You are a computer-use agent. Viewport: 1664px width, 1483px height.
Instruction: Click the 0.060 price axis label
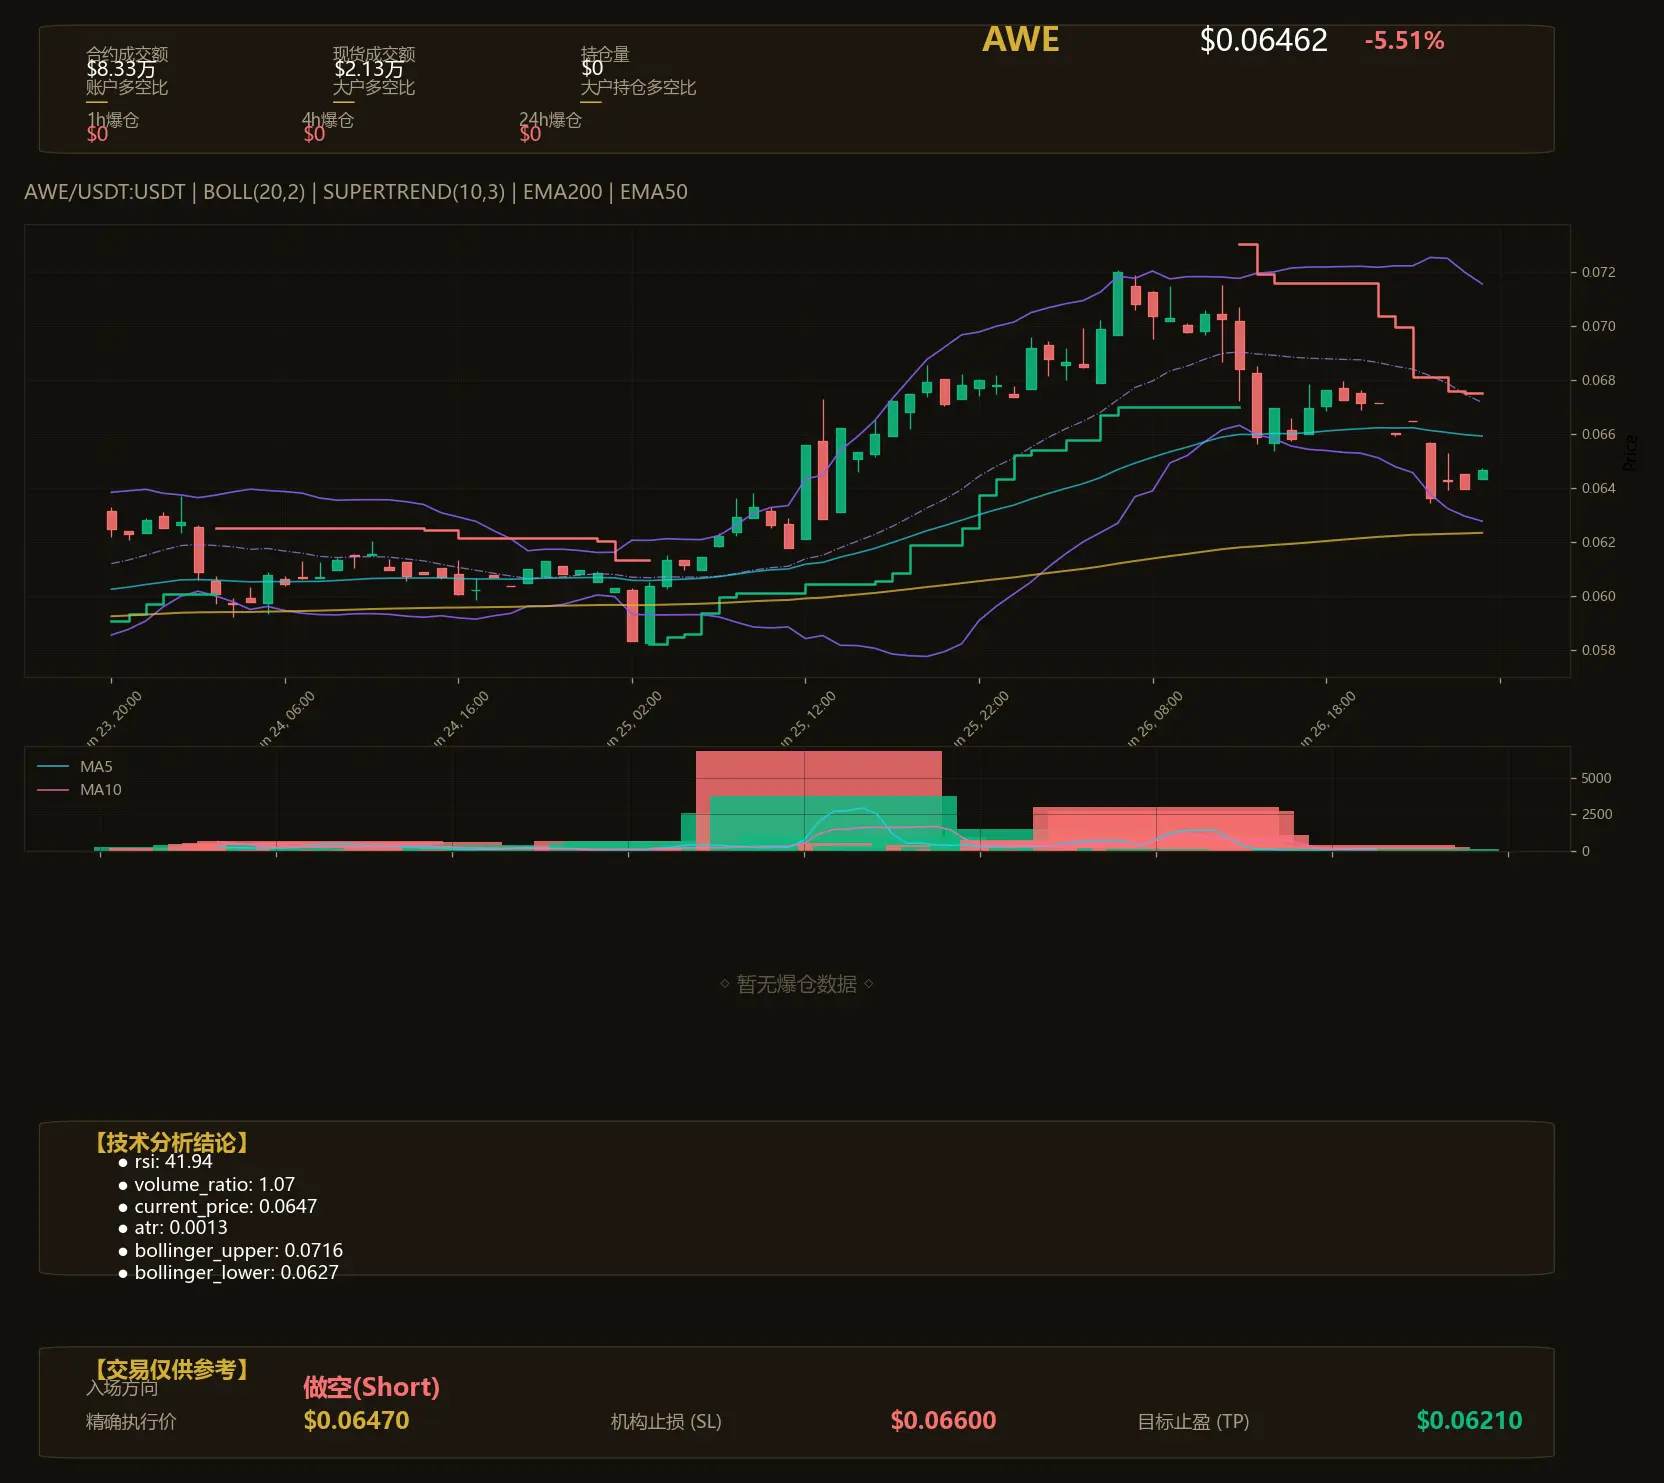point(1598,596)
